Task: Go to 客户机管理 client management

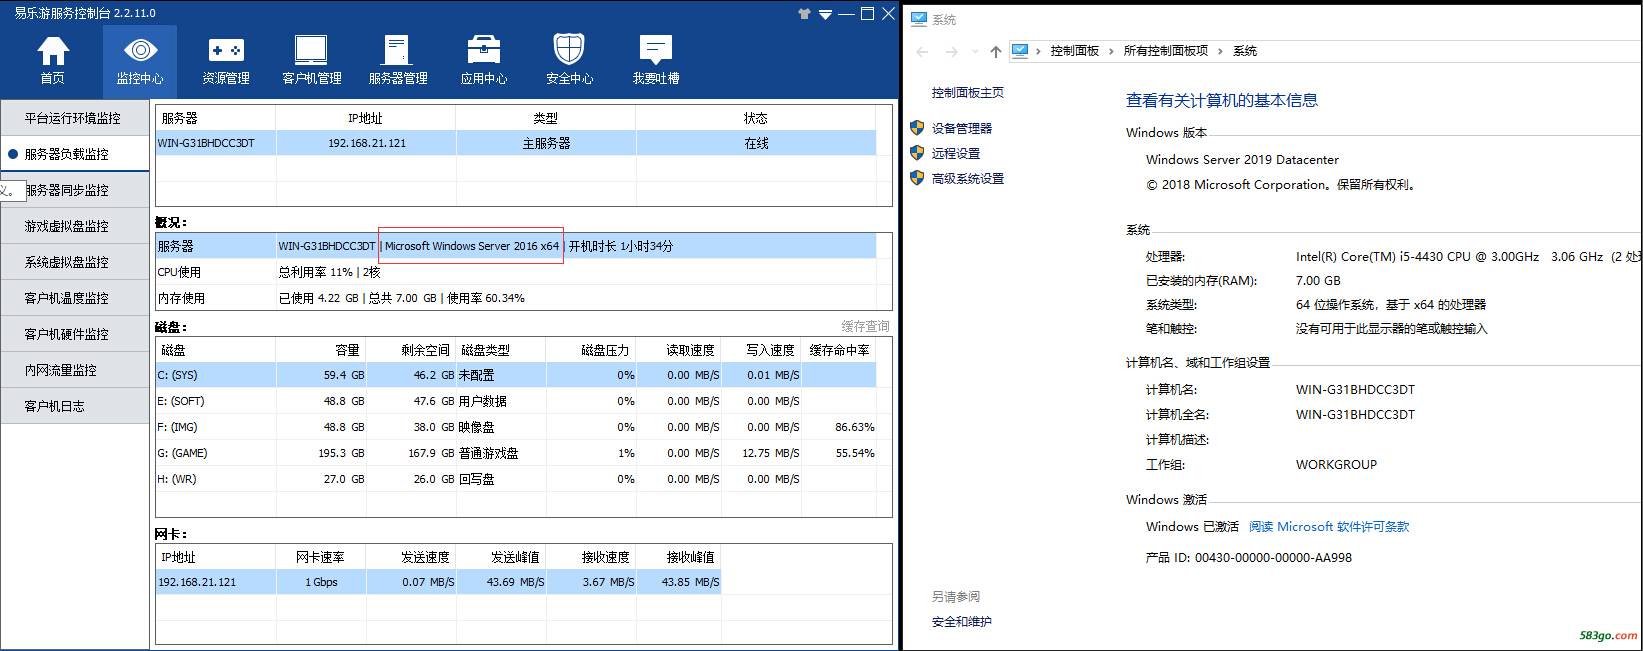Action: pos(312,60)
